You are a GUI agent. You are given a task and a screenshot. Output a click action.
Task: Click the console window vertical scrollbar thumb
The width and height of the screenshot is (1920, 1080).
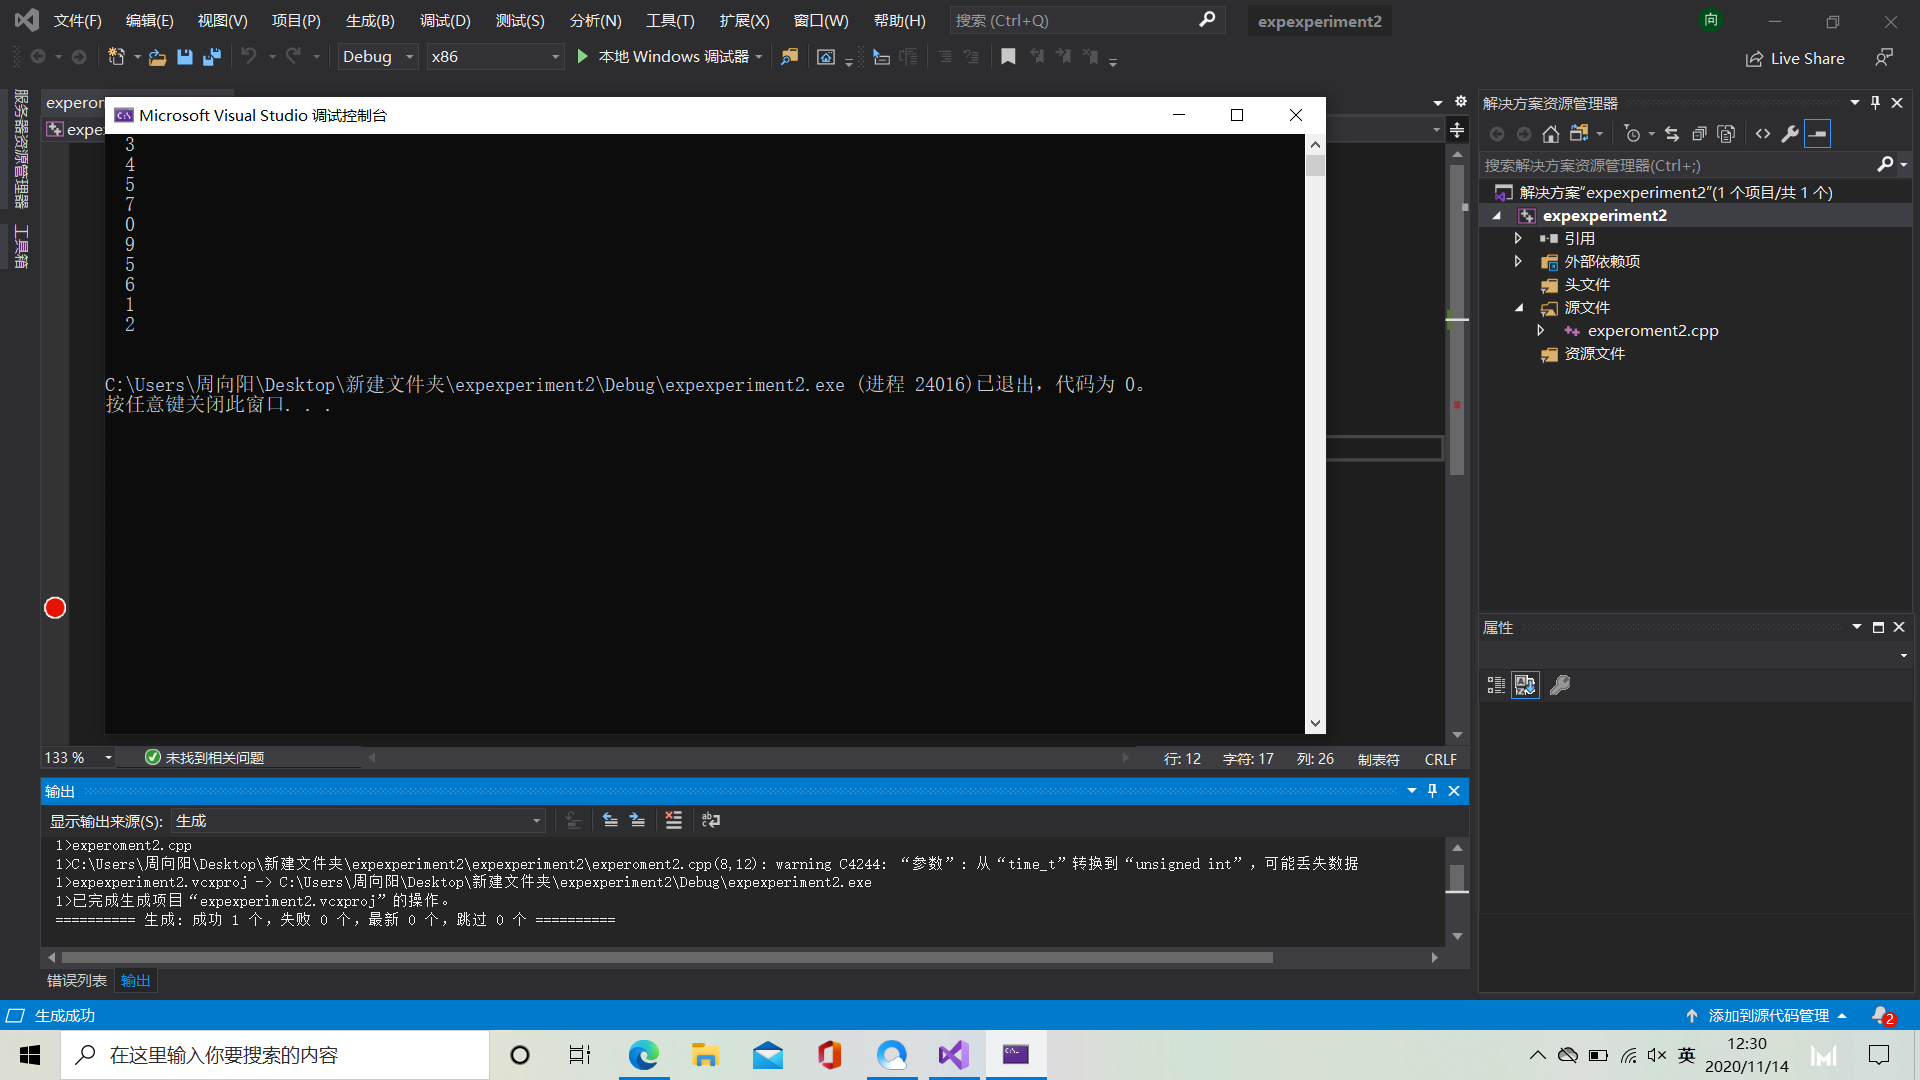pos(1315,165)
